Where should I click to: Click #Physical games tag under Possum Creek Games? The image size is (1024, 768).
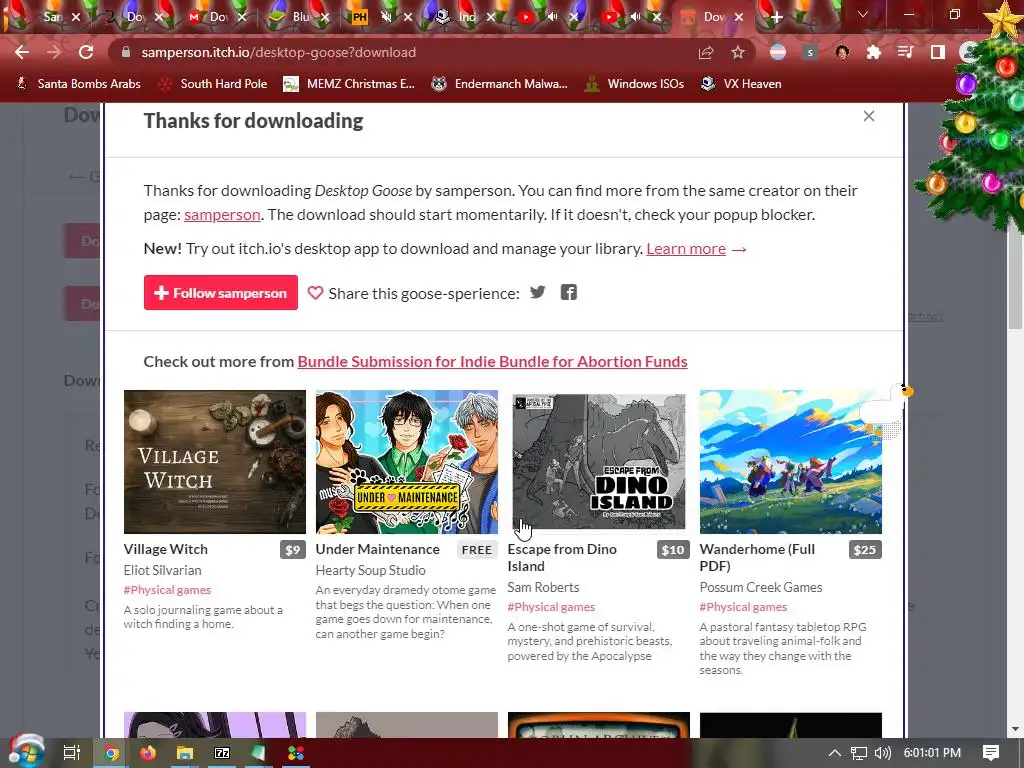click(x=743, y=607)
